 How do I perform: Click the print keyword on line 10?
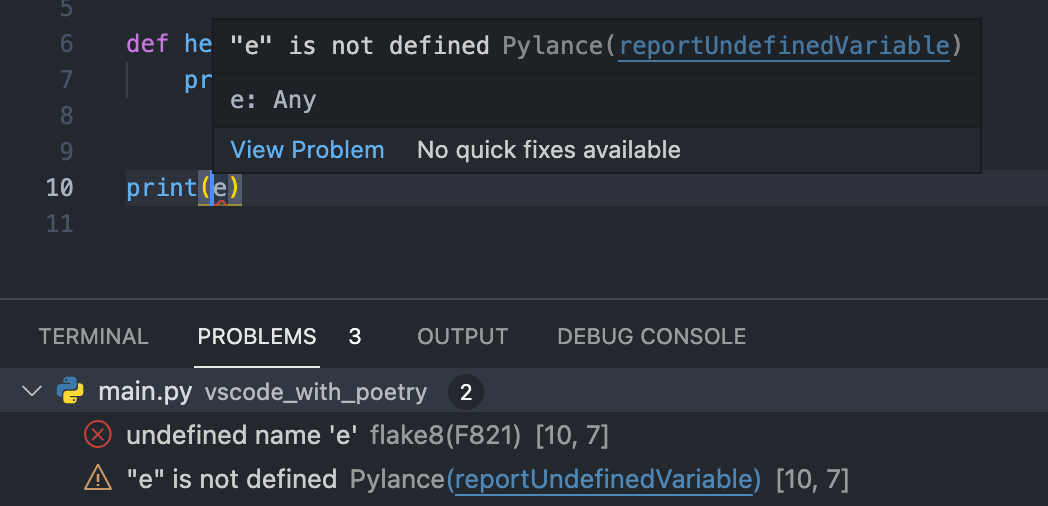click(162, 188)
